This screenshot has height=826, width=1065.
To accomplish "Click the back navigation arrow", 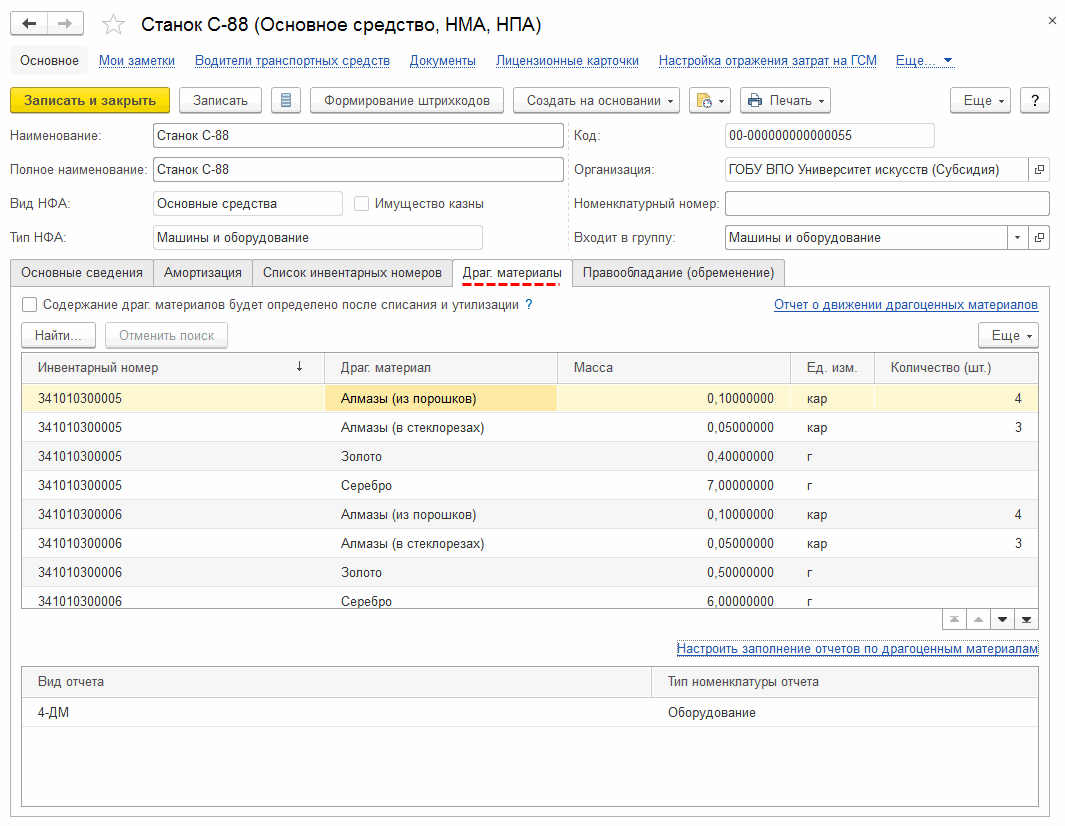I will point(29,23).
